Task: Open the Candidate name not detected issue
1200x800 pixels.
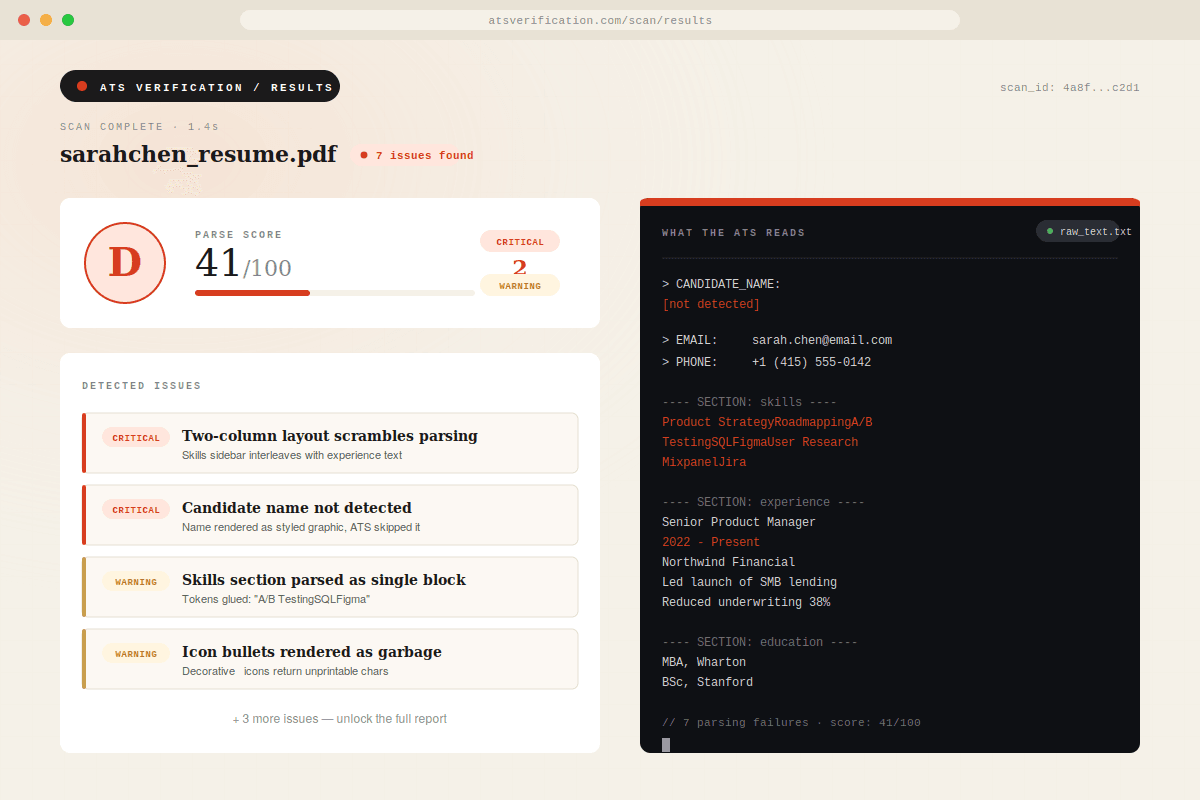Action: [x=330, y=515]
